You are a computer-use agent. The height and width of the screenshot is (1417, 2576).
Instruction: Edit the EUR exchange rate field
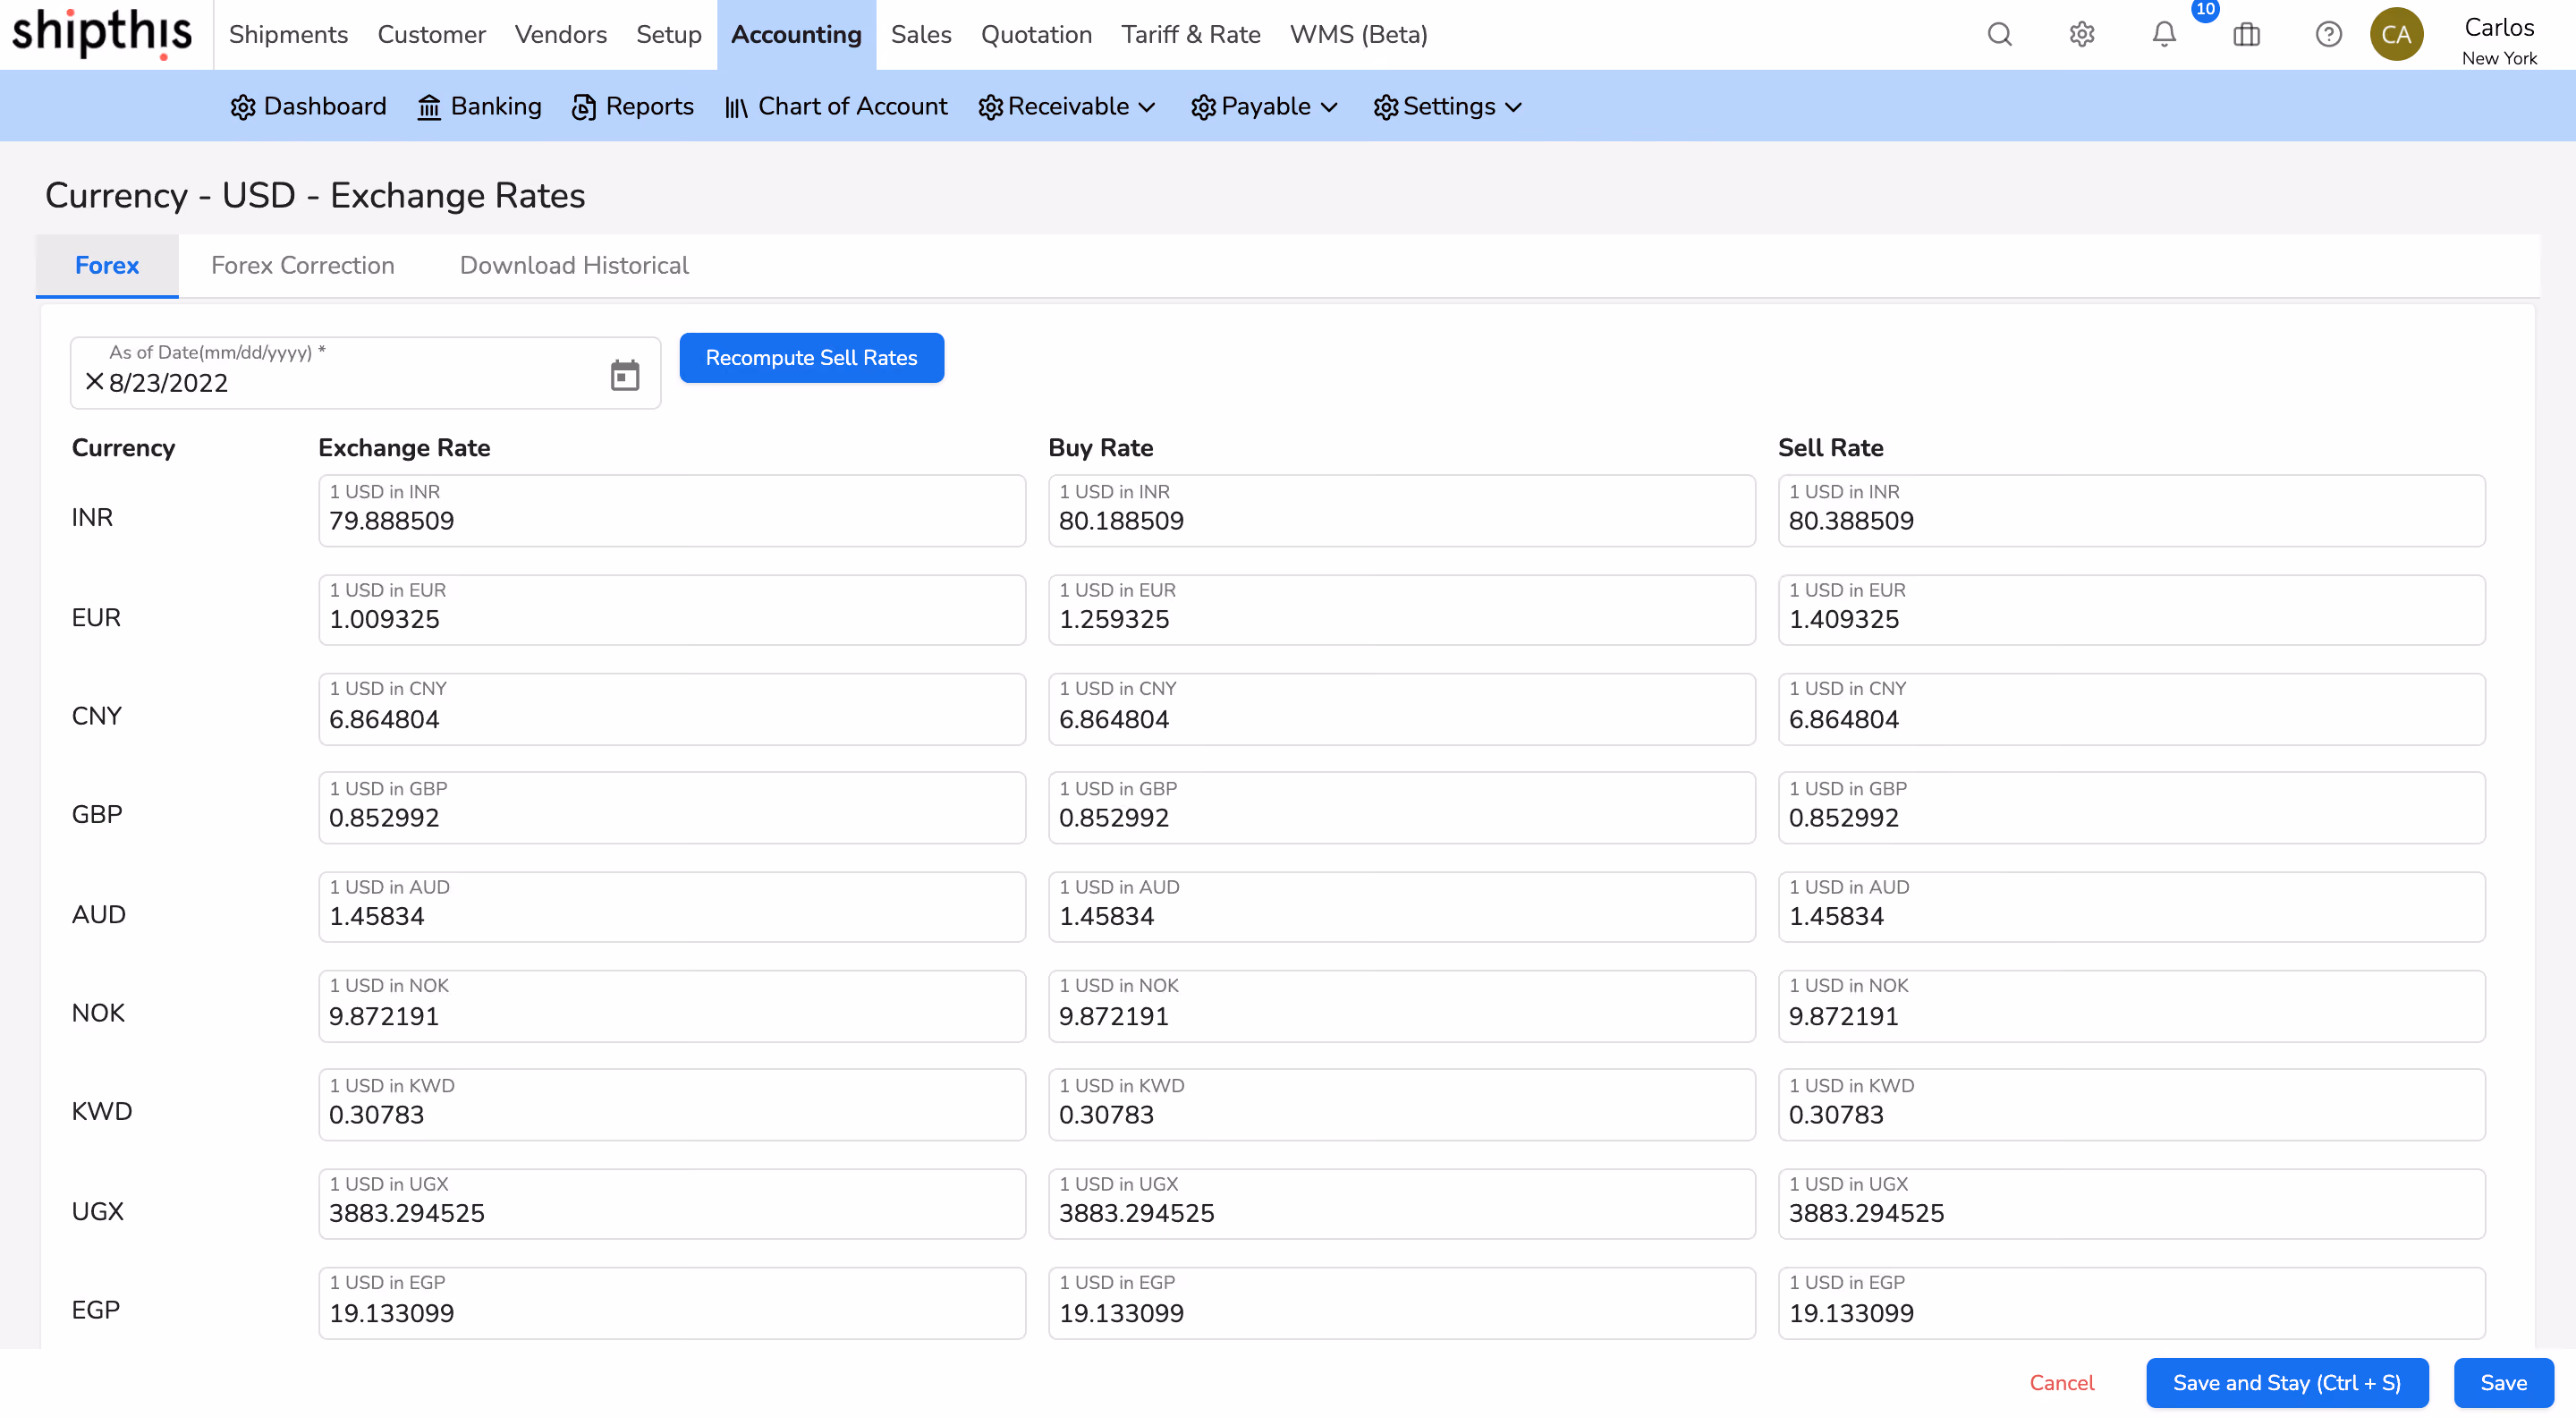672,609
